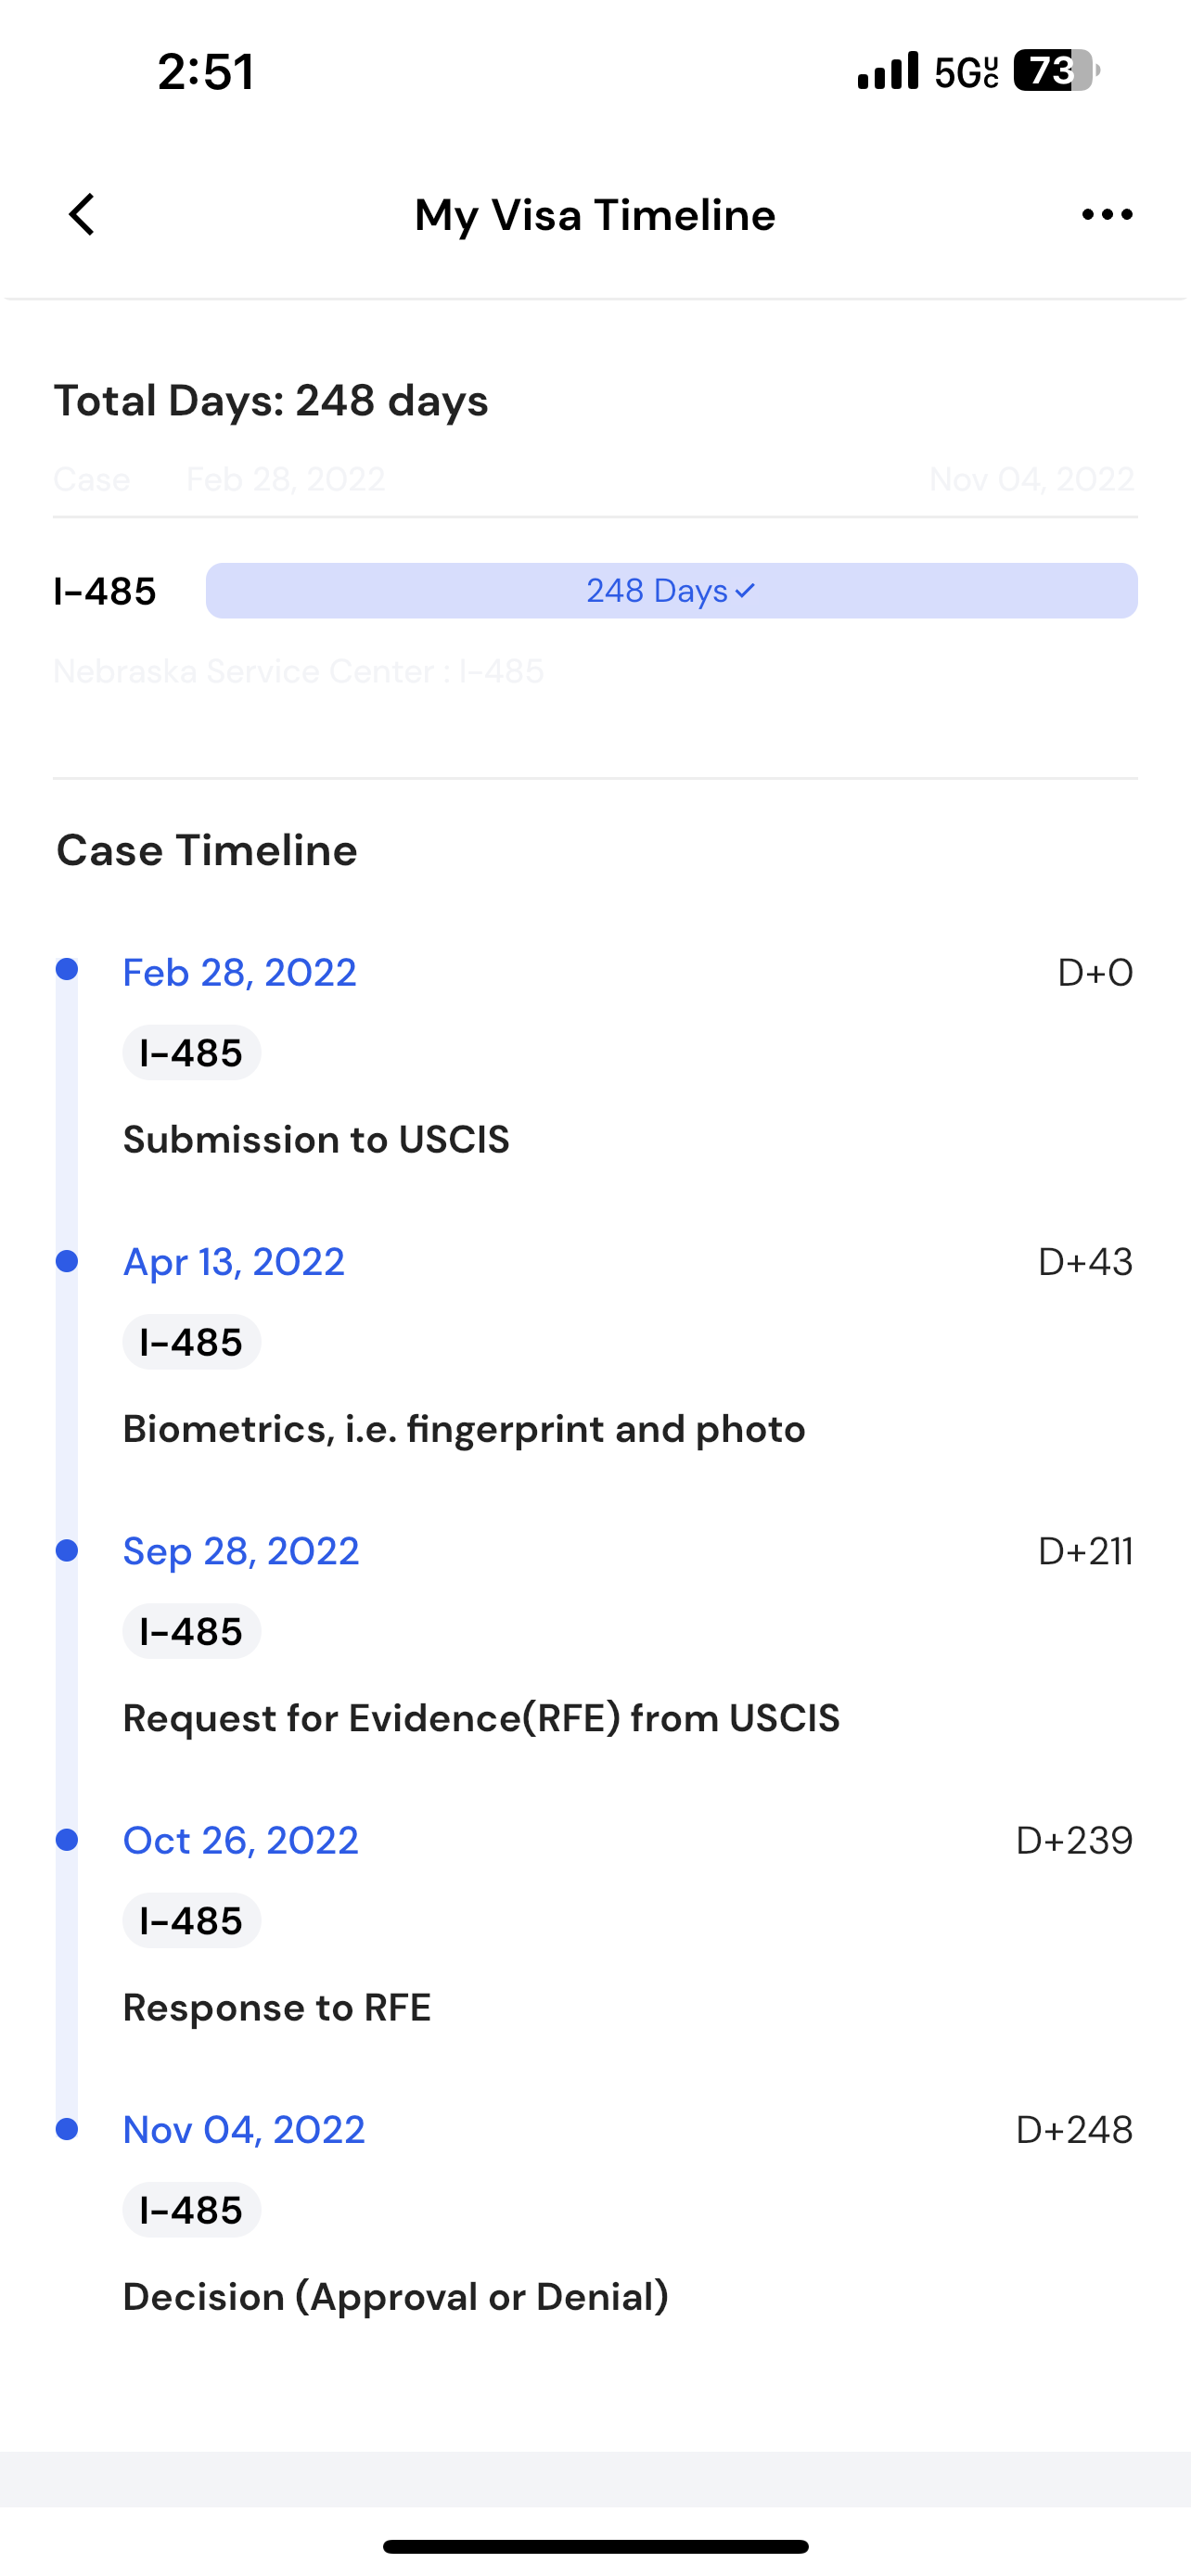The image size is (1191, 2576).
Task: Select Request for Evidence(RFE) from USCIS entry
Action: pyautogui.click(x=481, y=1718)
